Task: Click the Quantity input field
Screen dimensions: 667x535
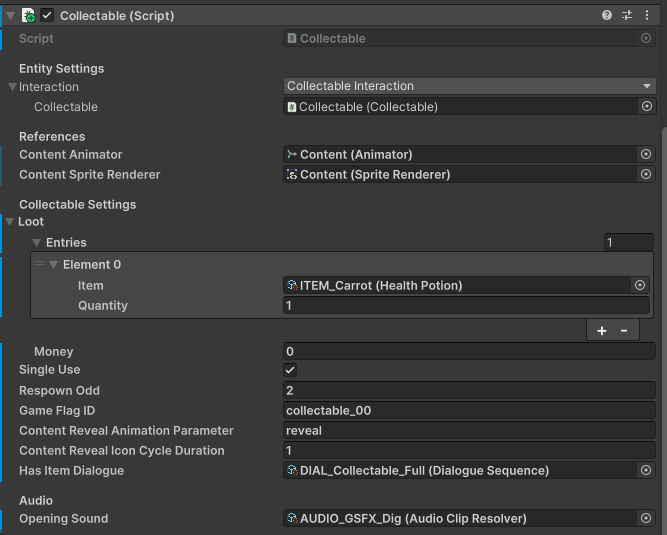Action: (466, 305)
